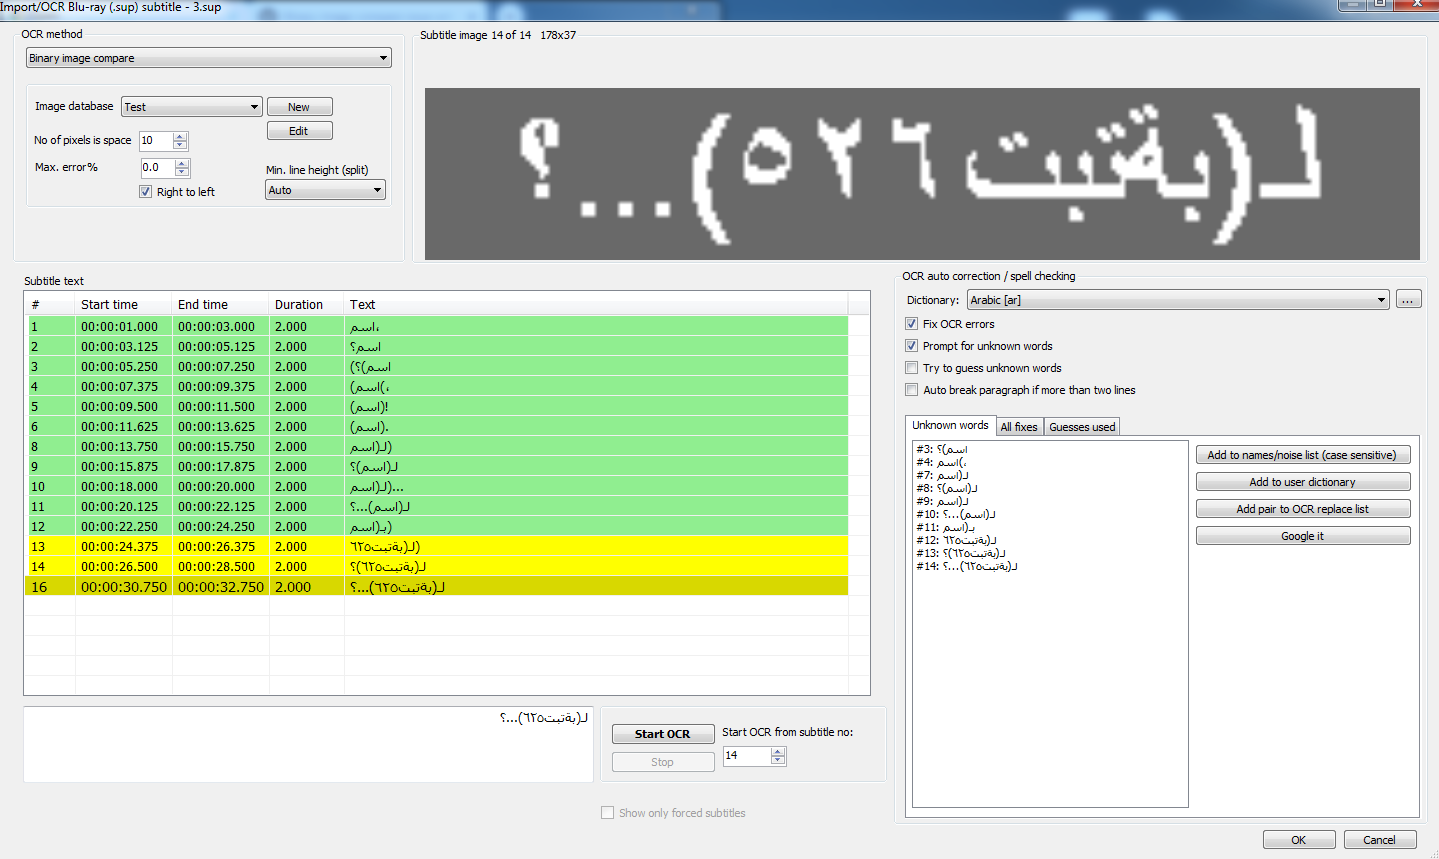
Task: Select unknown word entry #7
Action: (942, 475)
